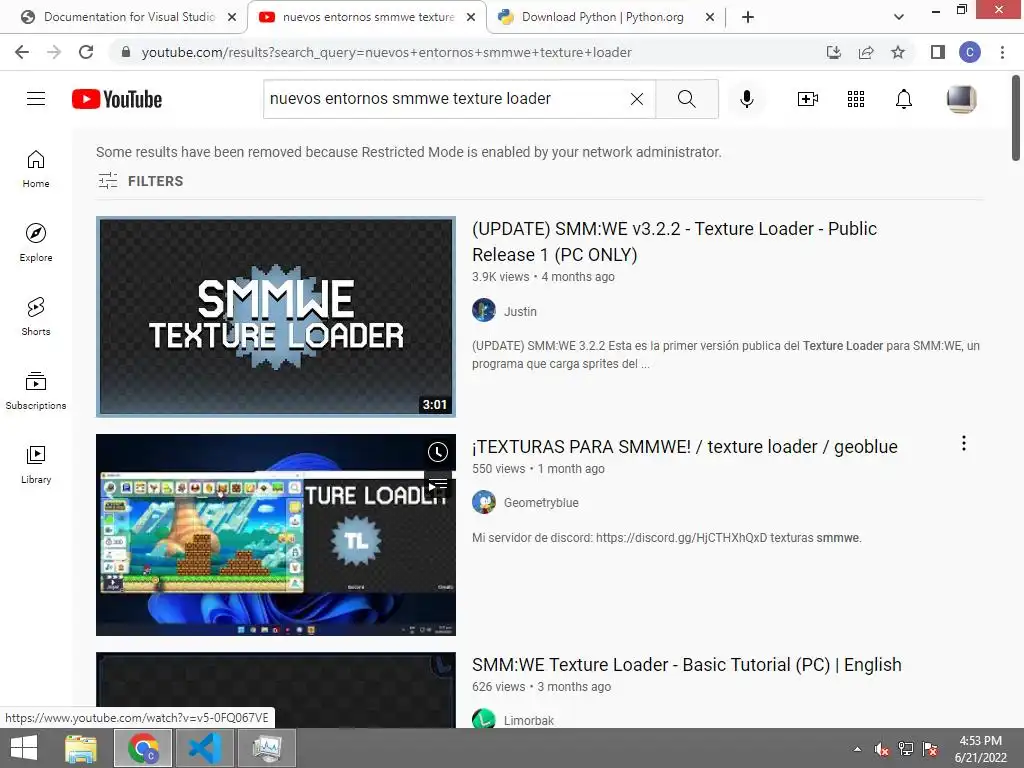Open Justin channel avatar

[484, 310]
